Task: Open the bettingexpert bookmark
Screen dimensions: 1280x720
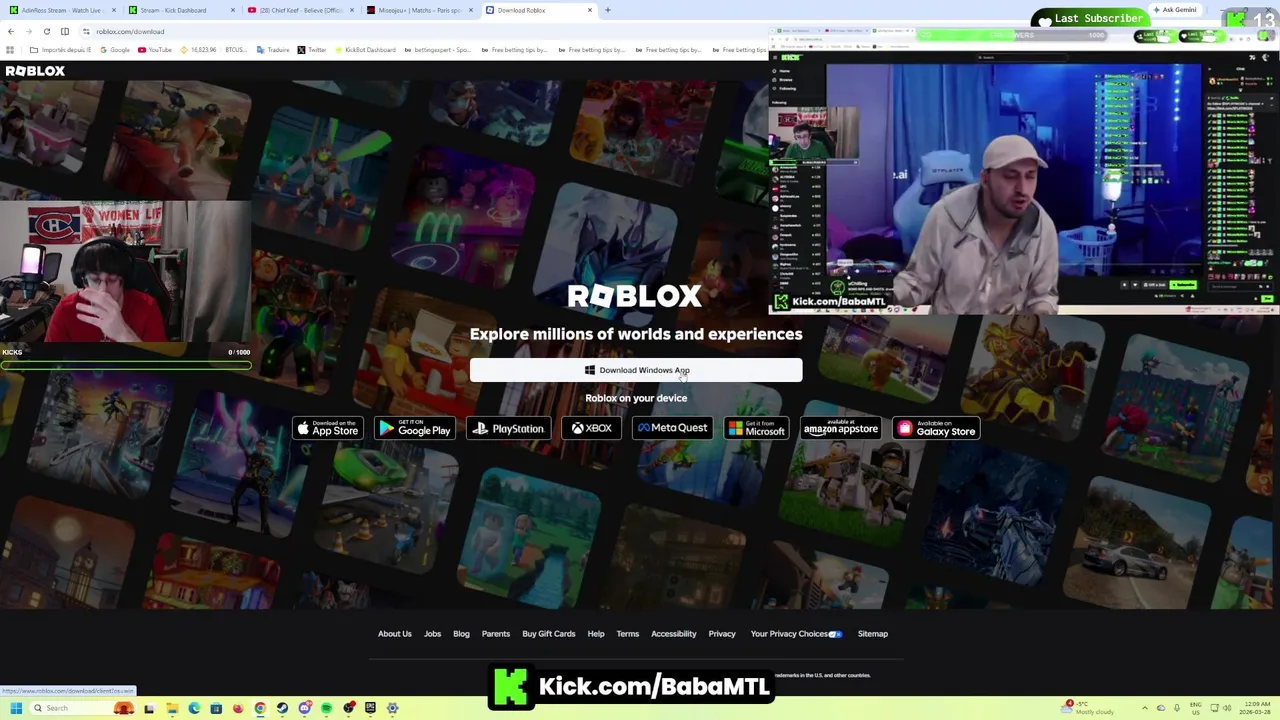Action: tap(438, 50)
